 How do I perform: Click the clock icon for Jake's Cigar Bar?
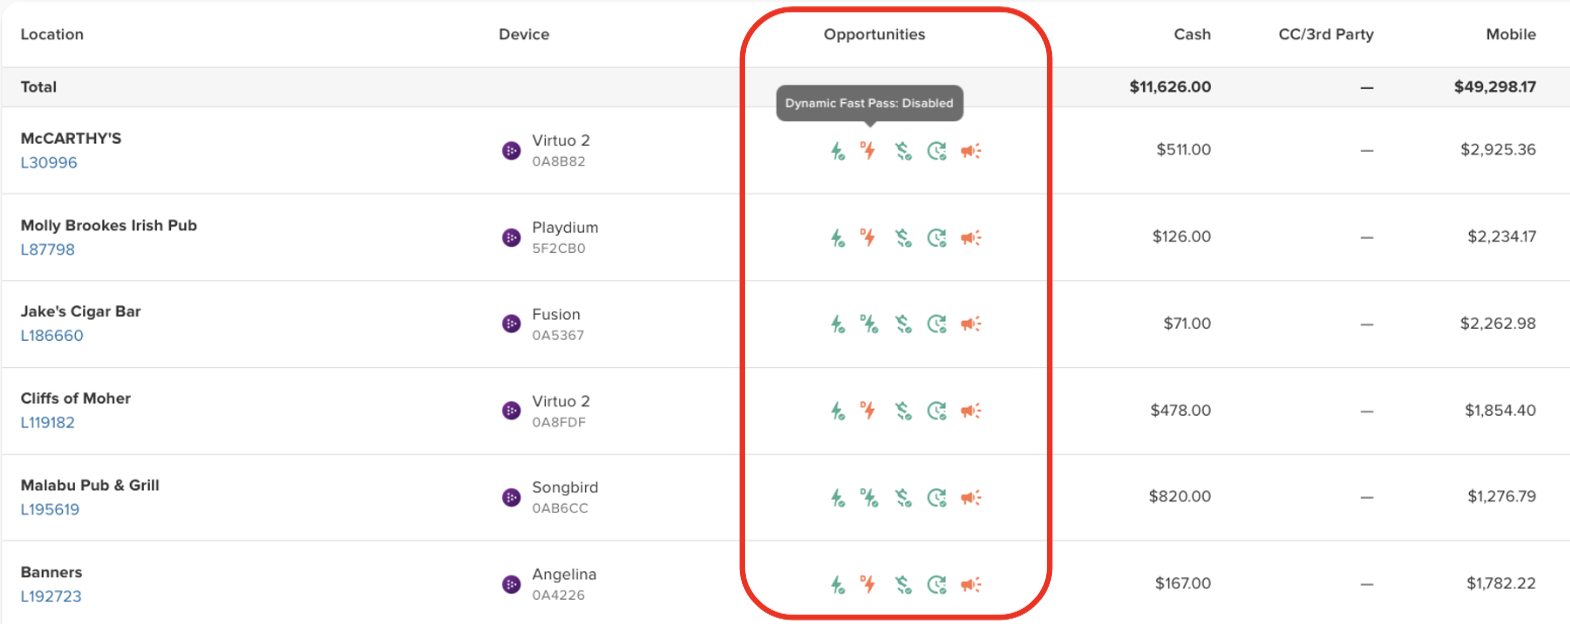point(936,324)
